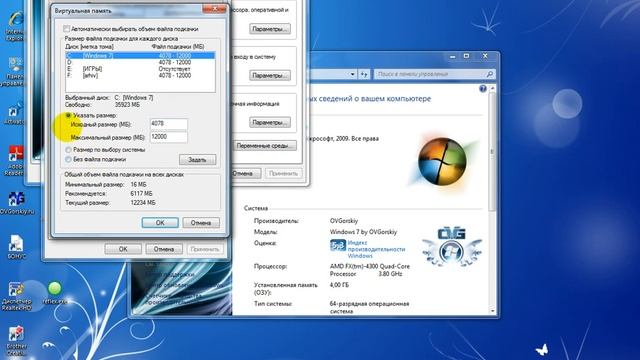Click Параметры button beside оперативной text
Viewport: 640px width, 360px height.
270,29
